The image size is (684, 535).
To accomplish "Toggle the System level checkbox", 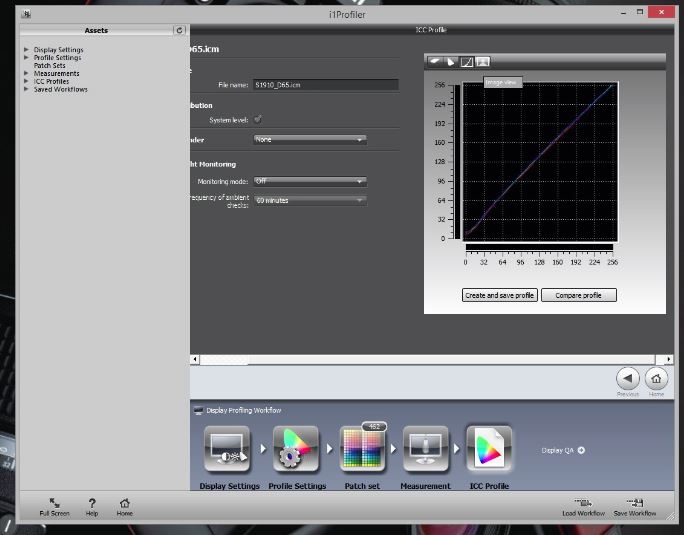I will point(258,120).
